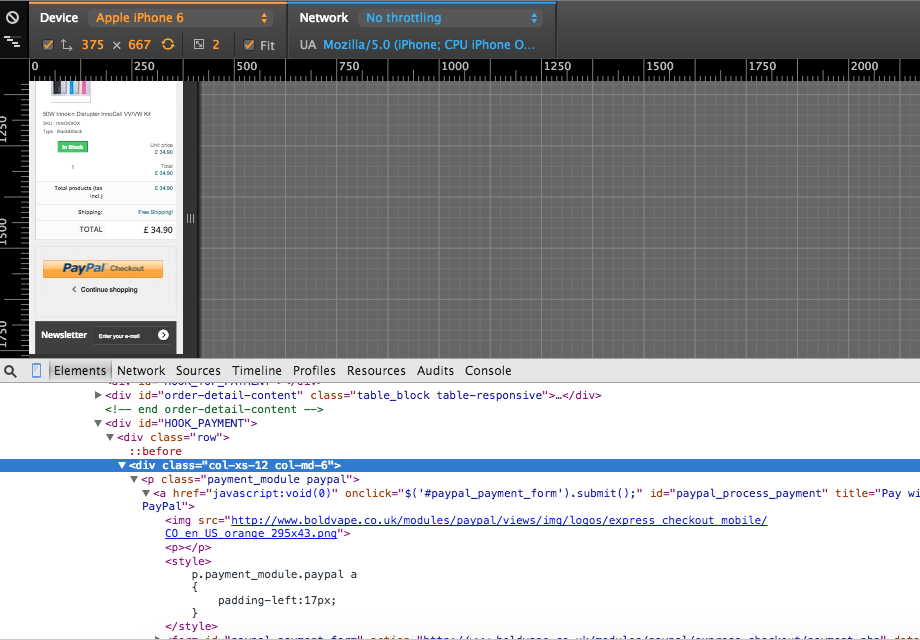Click the Continue shopping link

coord(105,289)
